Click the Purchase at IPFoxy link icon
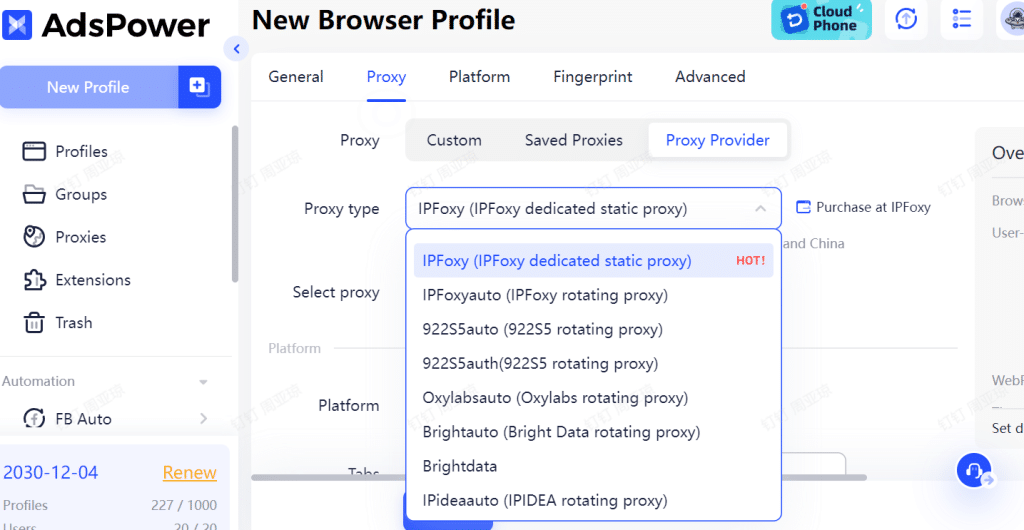The width and height of the screenshot is (1024, 530). click(803, 208)
